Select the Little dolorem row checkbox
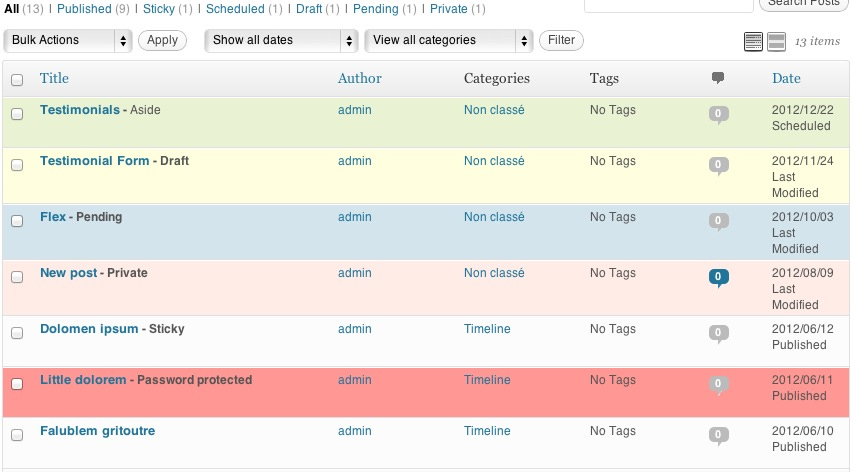854x472 pixels. click(17, 384)
